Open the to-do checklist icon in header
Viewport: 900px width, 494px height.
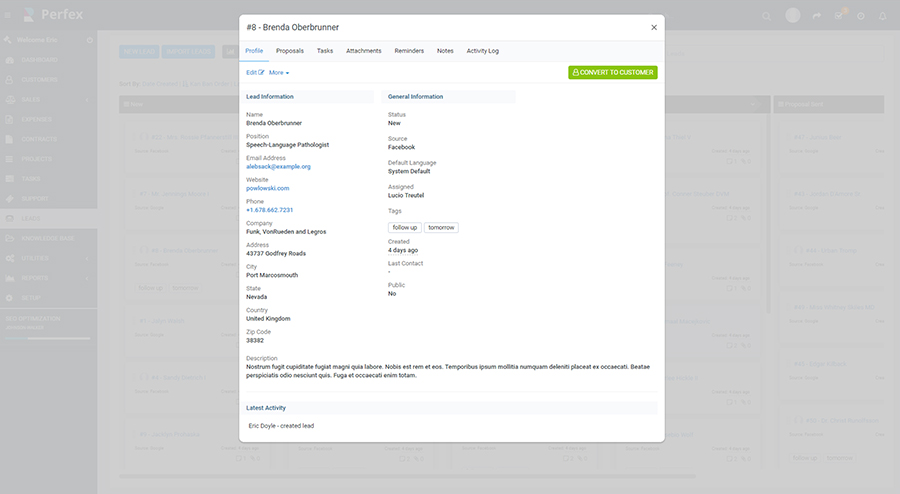click(839, 16)
